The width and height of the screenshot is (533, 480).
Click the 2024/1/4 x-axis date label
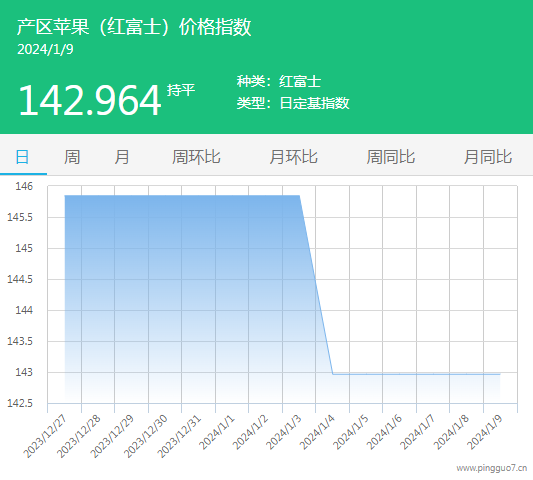pyautogui.click(x=317, y=432)
